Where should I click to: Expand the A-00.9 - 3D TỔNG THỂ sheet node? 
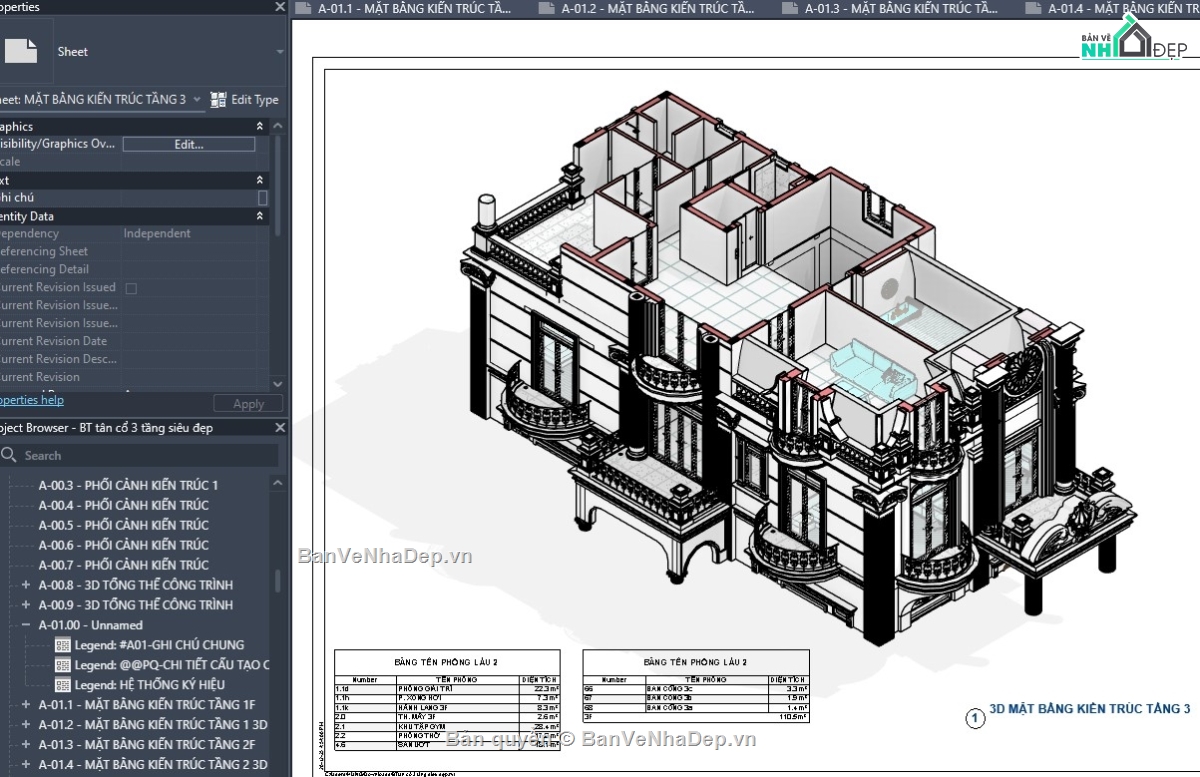tap(26, 605)
